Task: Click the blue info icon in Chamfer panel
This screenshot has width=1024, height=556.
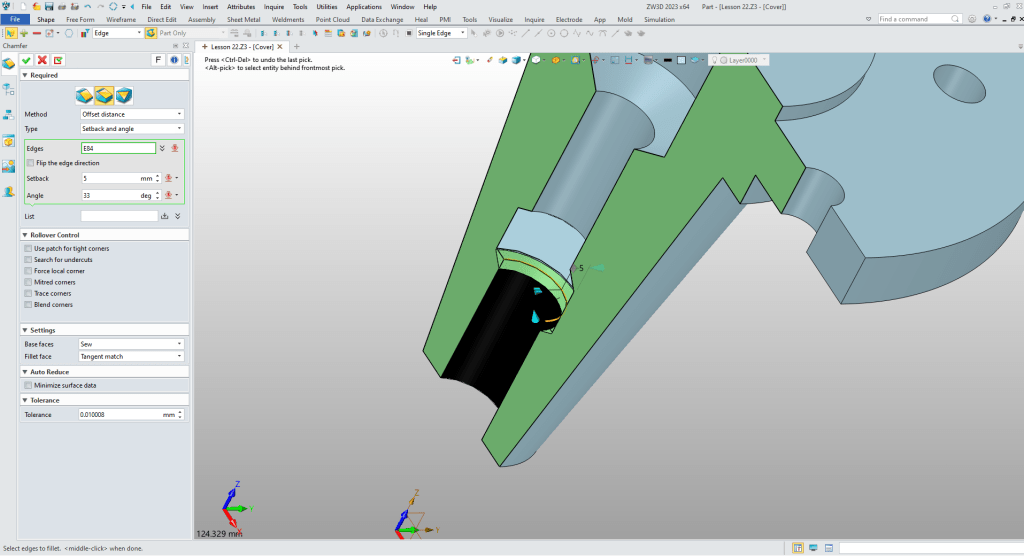Action: [x=173, y=60]
